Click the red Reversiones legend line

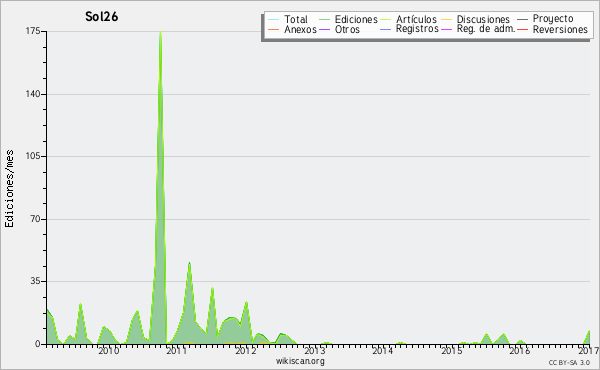(x=522, y=29)
